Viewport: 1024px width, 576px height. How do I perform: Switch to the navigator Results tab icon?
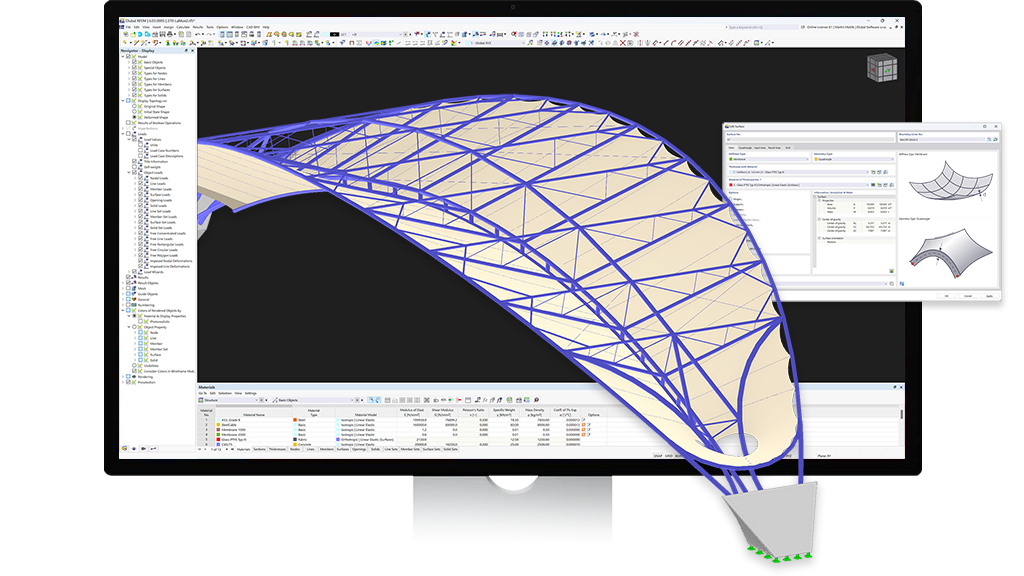(153, 449)
